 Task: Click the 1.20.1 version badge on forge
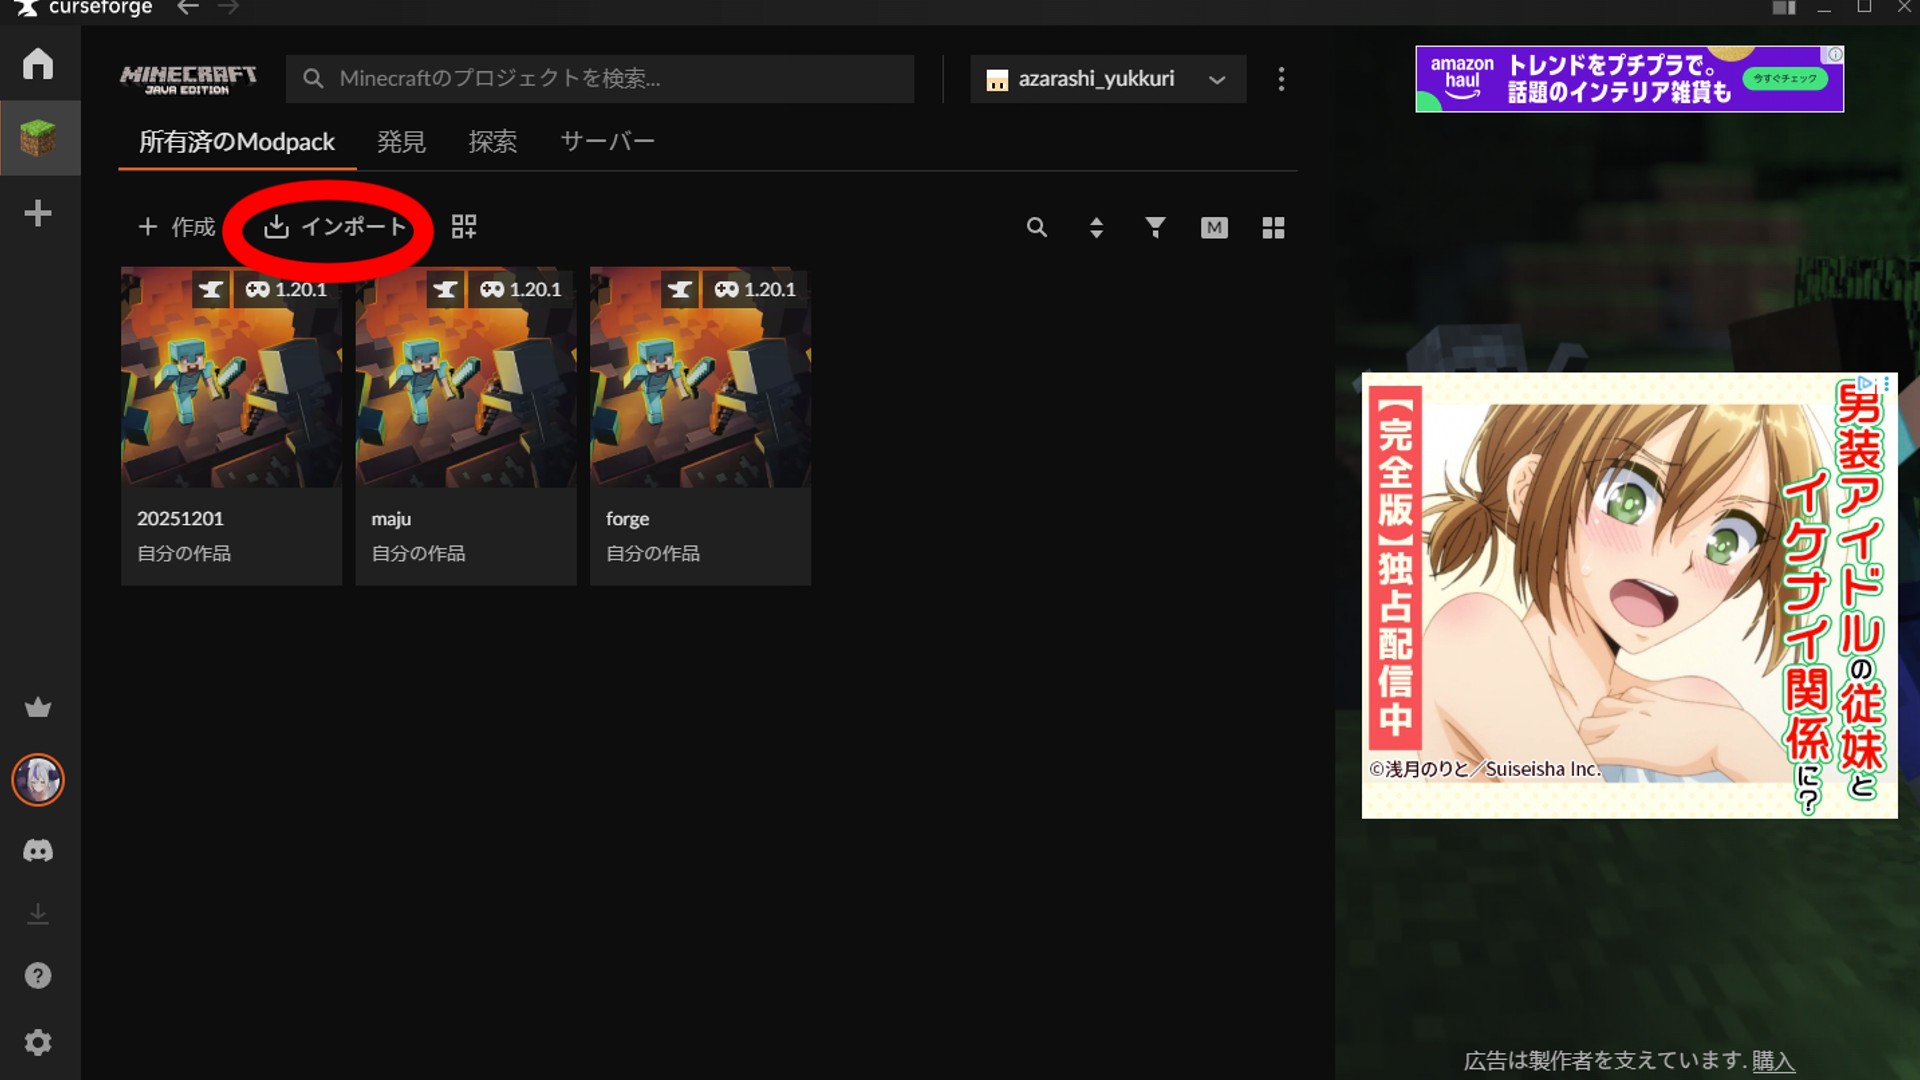[x=755, y=290]
